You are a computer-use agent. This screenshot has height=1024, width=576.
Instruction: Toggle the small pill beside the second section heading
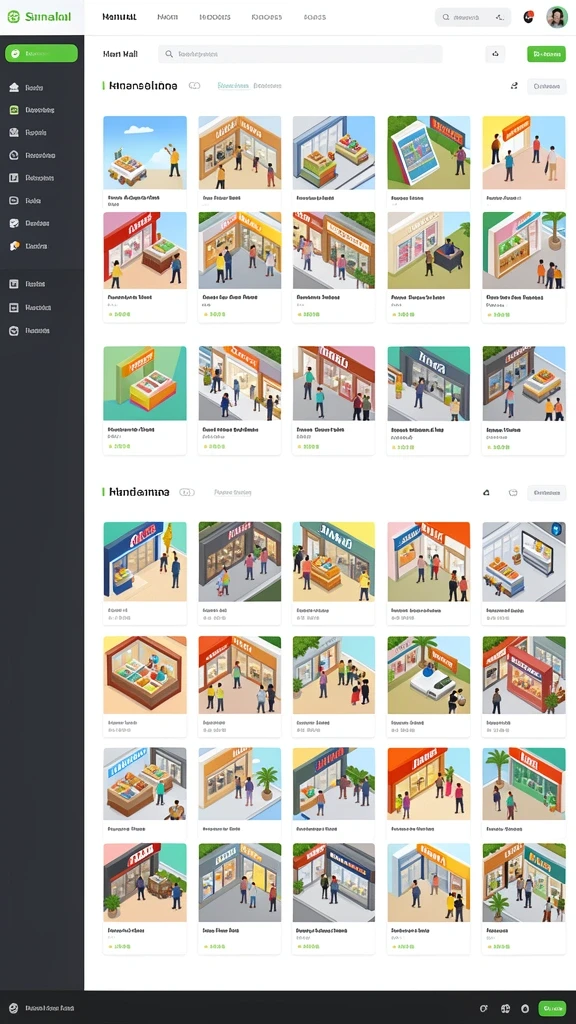pos(187,492)
